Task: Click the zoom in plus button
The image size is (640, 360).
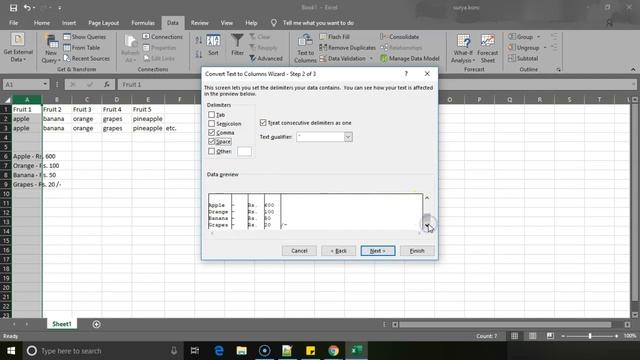Action: (x=616, y=336)
